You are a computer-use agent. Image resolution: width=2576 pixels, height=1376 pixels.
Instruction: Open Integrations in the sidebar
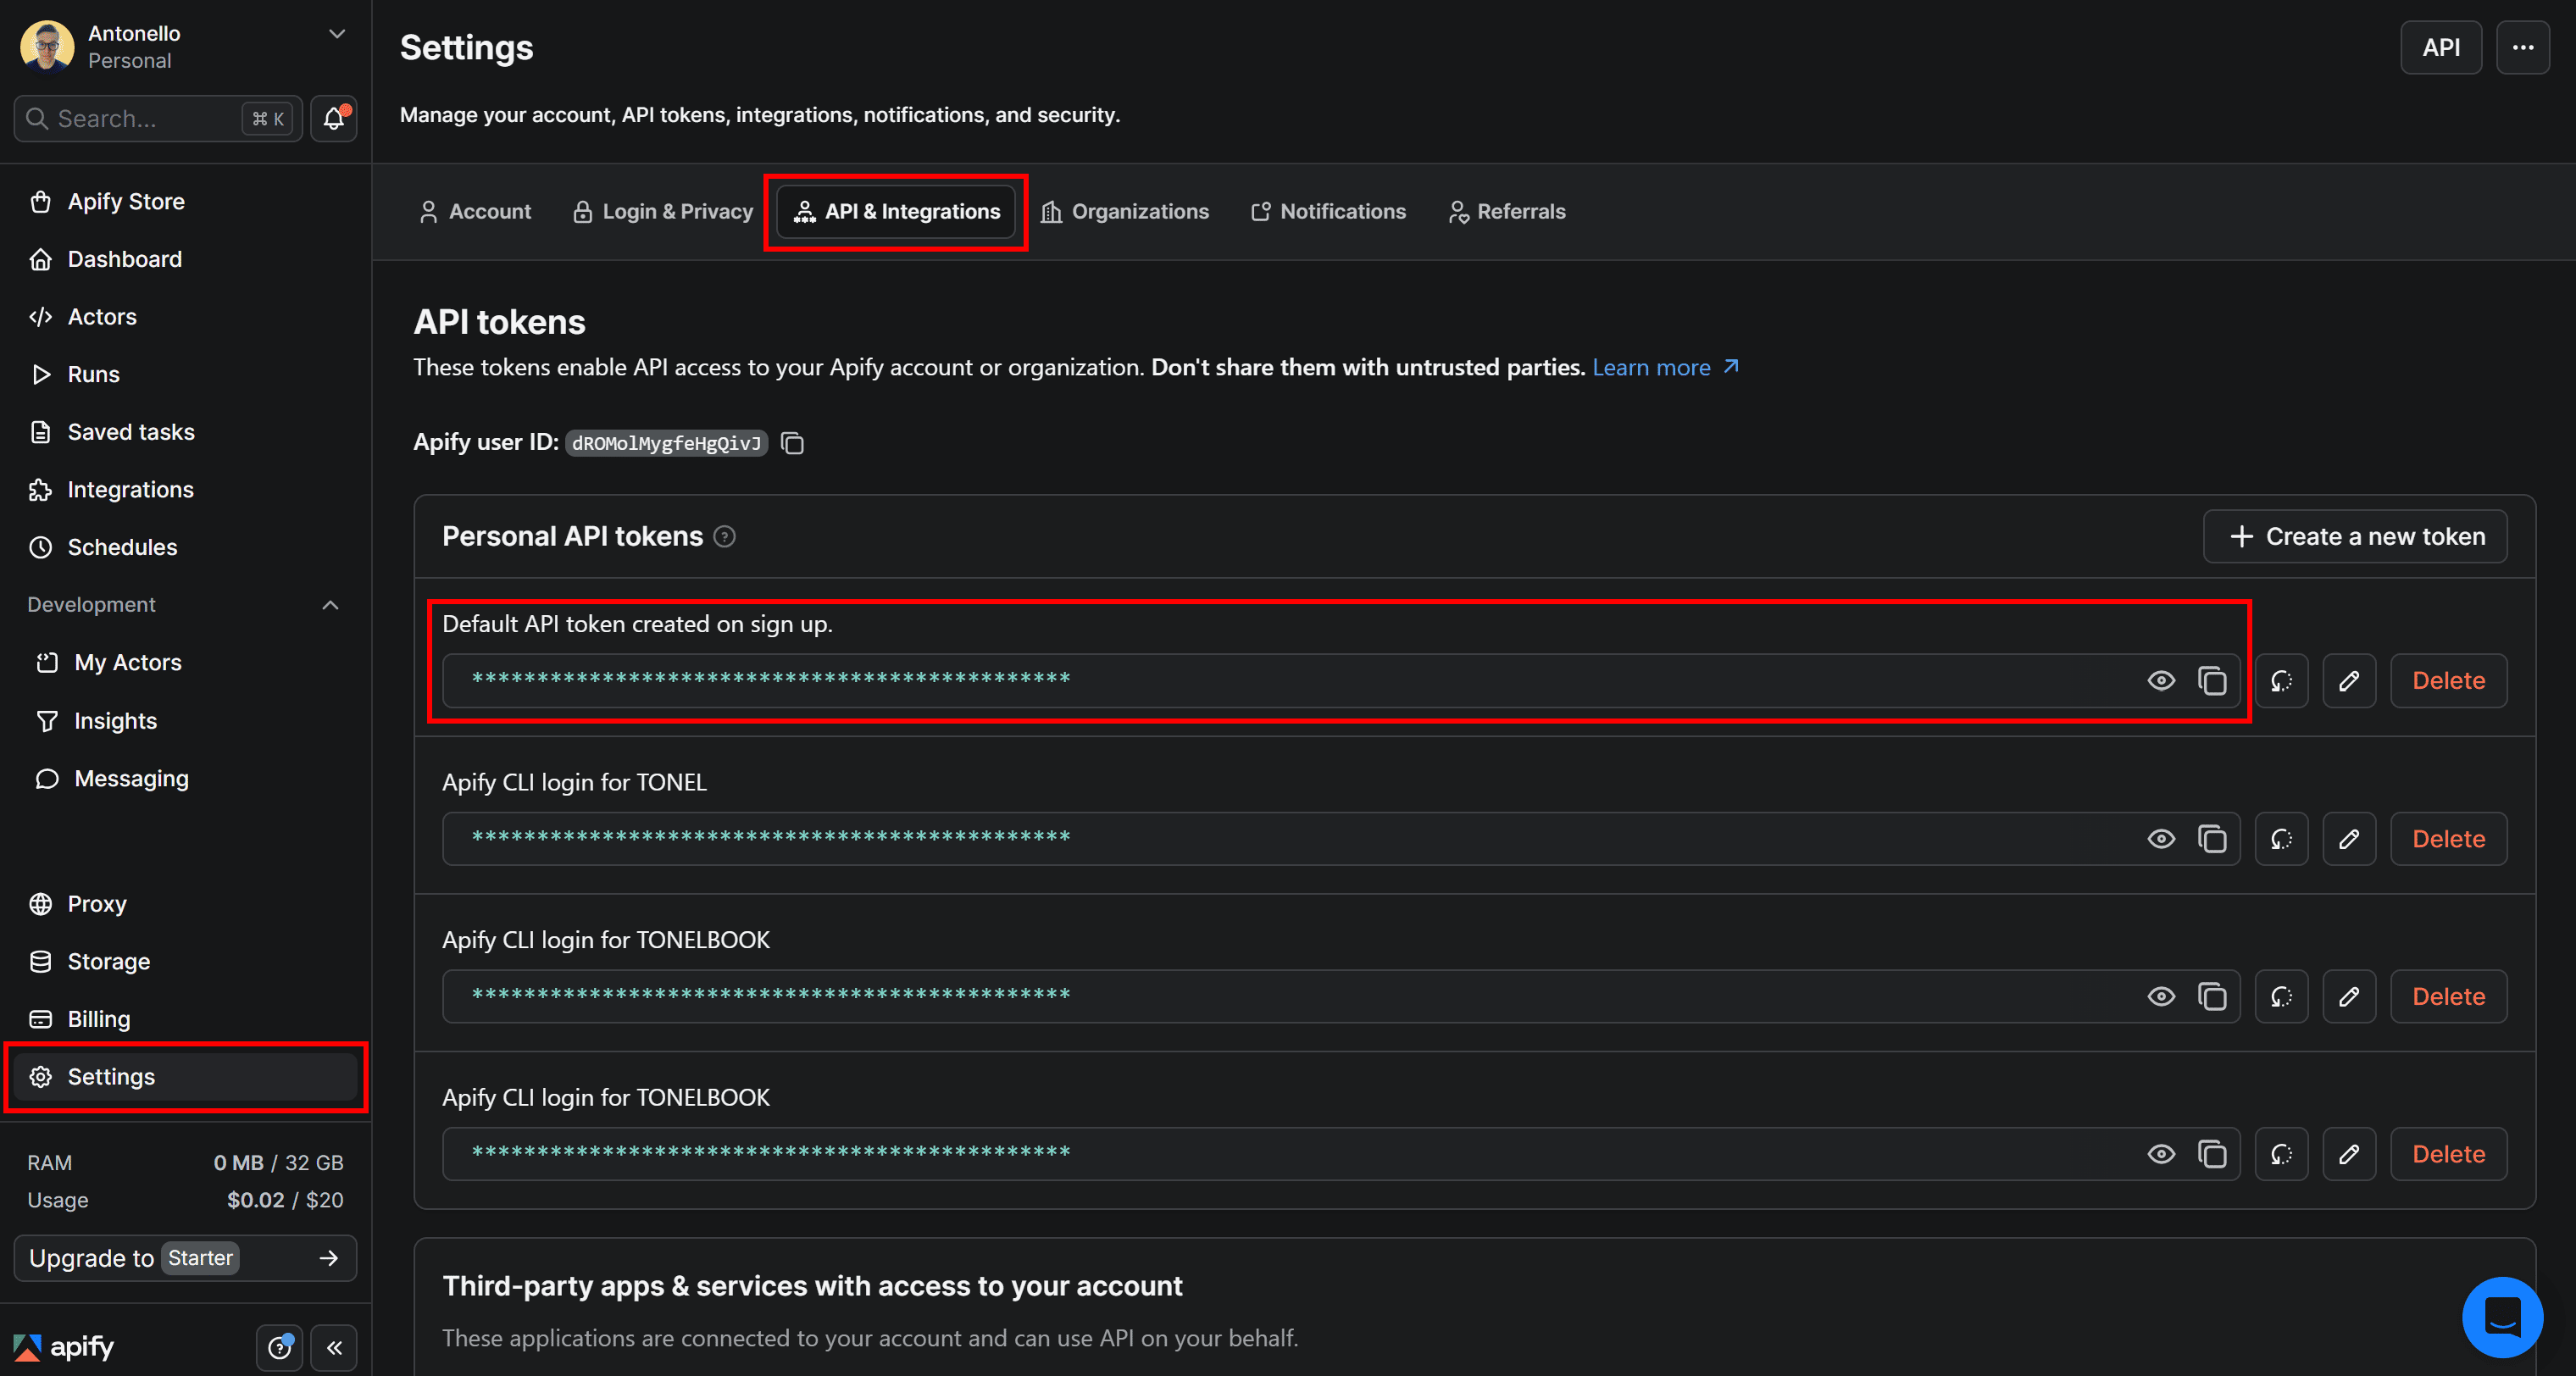tap(185, 490)
